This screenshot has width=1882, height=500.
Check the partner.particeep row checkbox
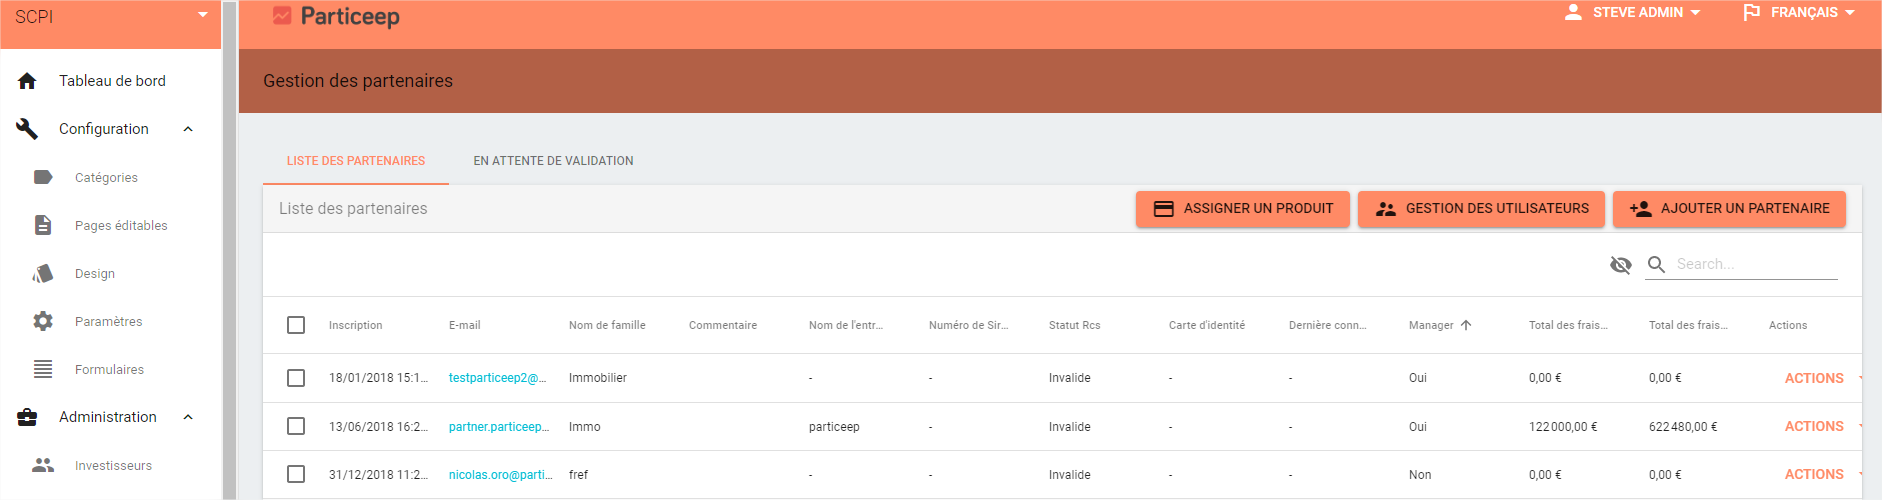coord(296,426)
